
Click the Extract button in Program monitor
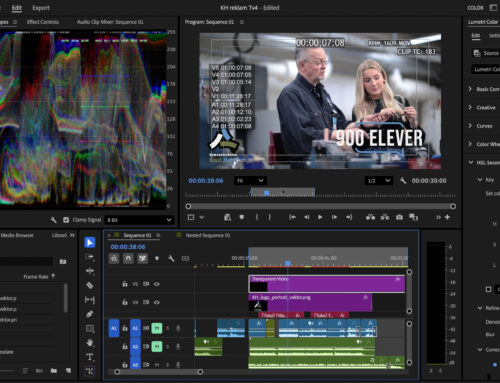pos(385,217)
